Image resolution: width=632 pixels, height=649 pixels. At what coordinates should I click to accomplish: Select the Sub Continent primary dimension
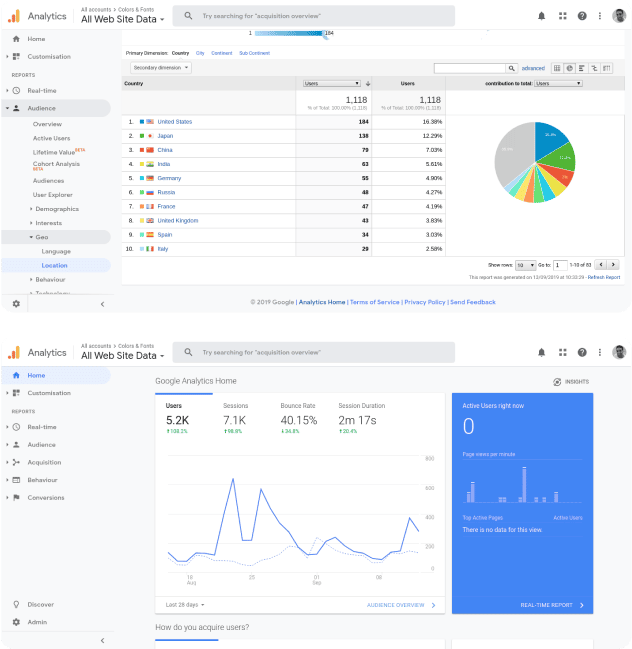[254, 53]
